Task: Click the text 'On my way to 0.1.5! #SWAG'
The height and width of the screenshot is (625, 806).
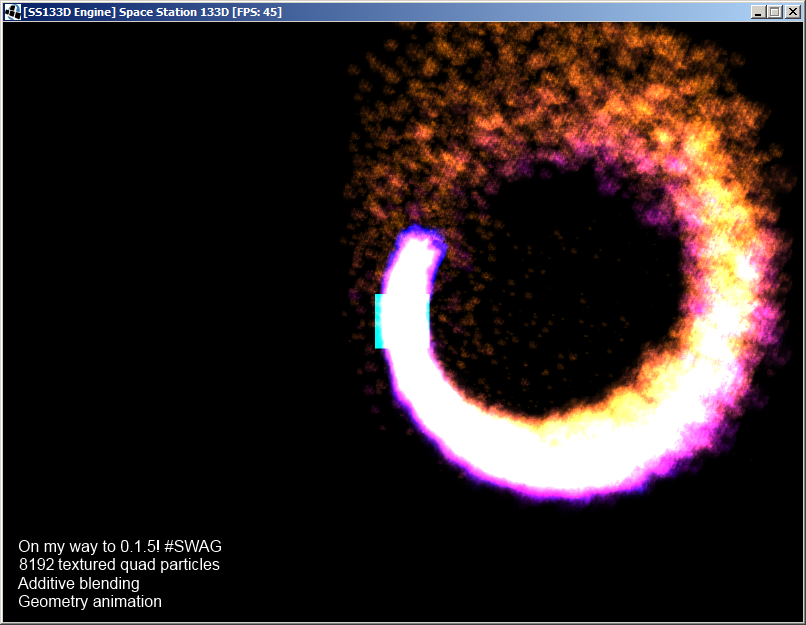Action: click(120, 546)
